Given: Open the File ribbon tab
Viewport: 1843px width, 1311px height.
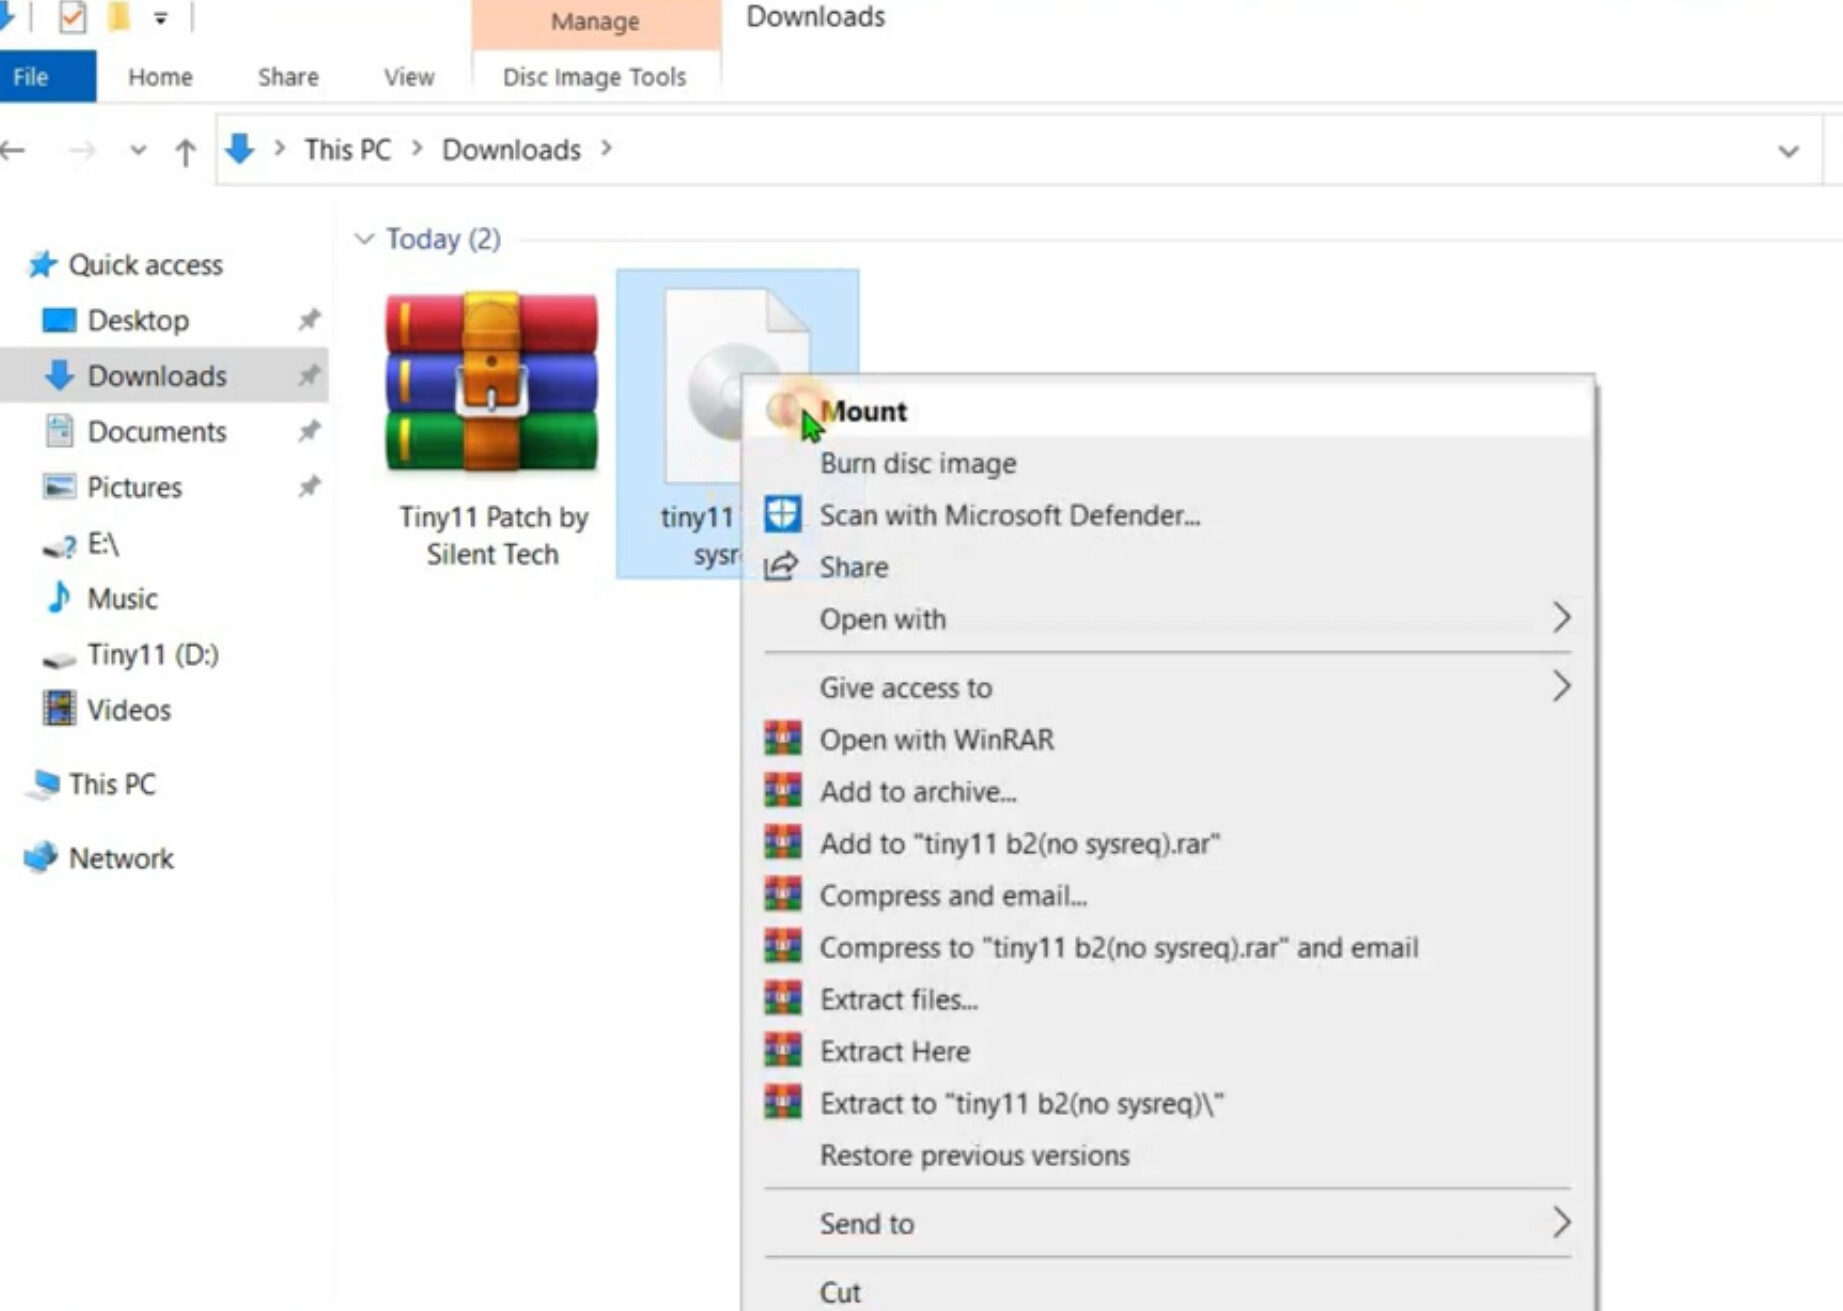Looking at the screenshot, I should [47, 77].
